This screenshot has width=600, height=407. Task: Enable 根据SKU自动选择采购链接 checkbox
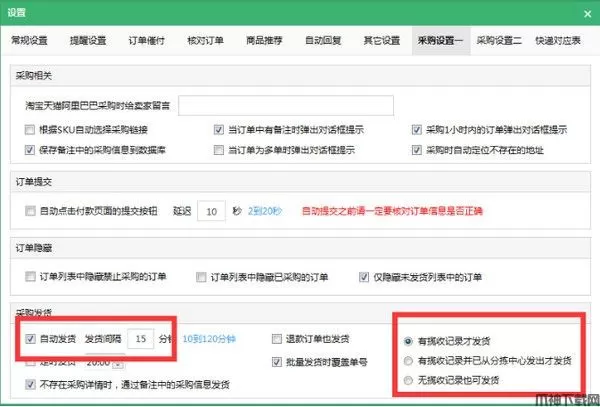pyautogui.click(x=30, y=130)
